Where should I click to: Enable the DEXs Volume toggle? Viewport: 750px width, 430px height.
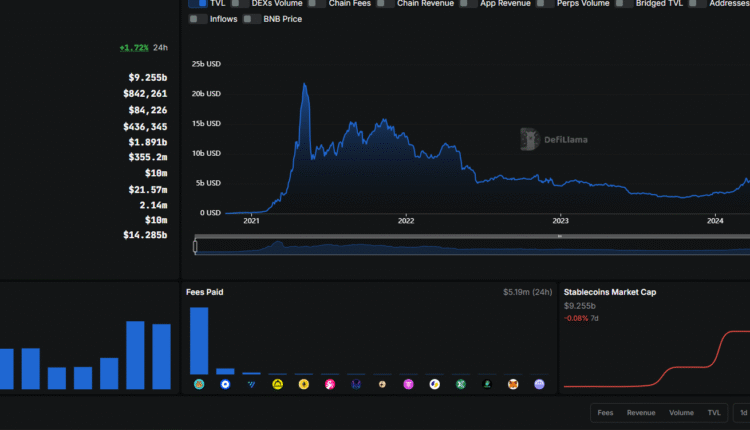coord(241,4)
